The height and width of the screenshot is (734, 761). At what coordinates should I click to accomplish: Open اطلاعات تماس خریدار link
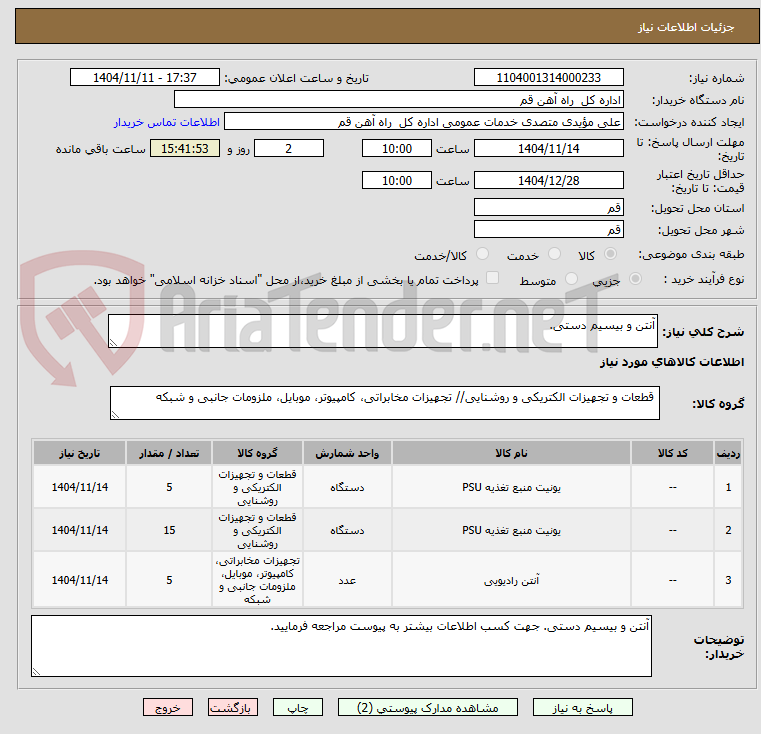(166, 122)
